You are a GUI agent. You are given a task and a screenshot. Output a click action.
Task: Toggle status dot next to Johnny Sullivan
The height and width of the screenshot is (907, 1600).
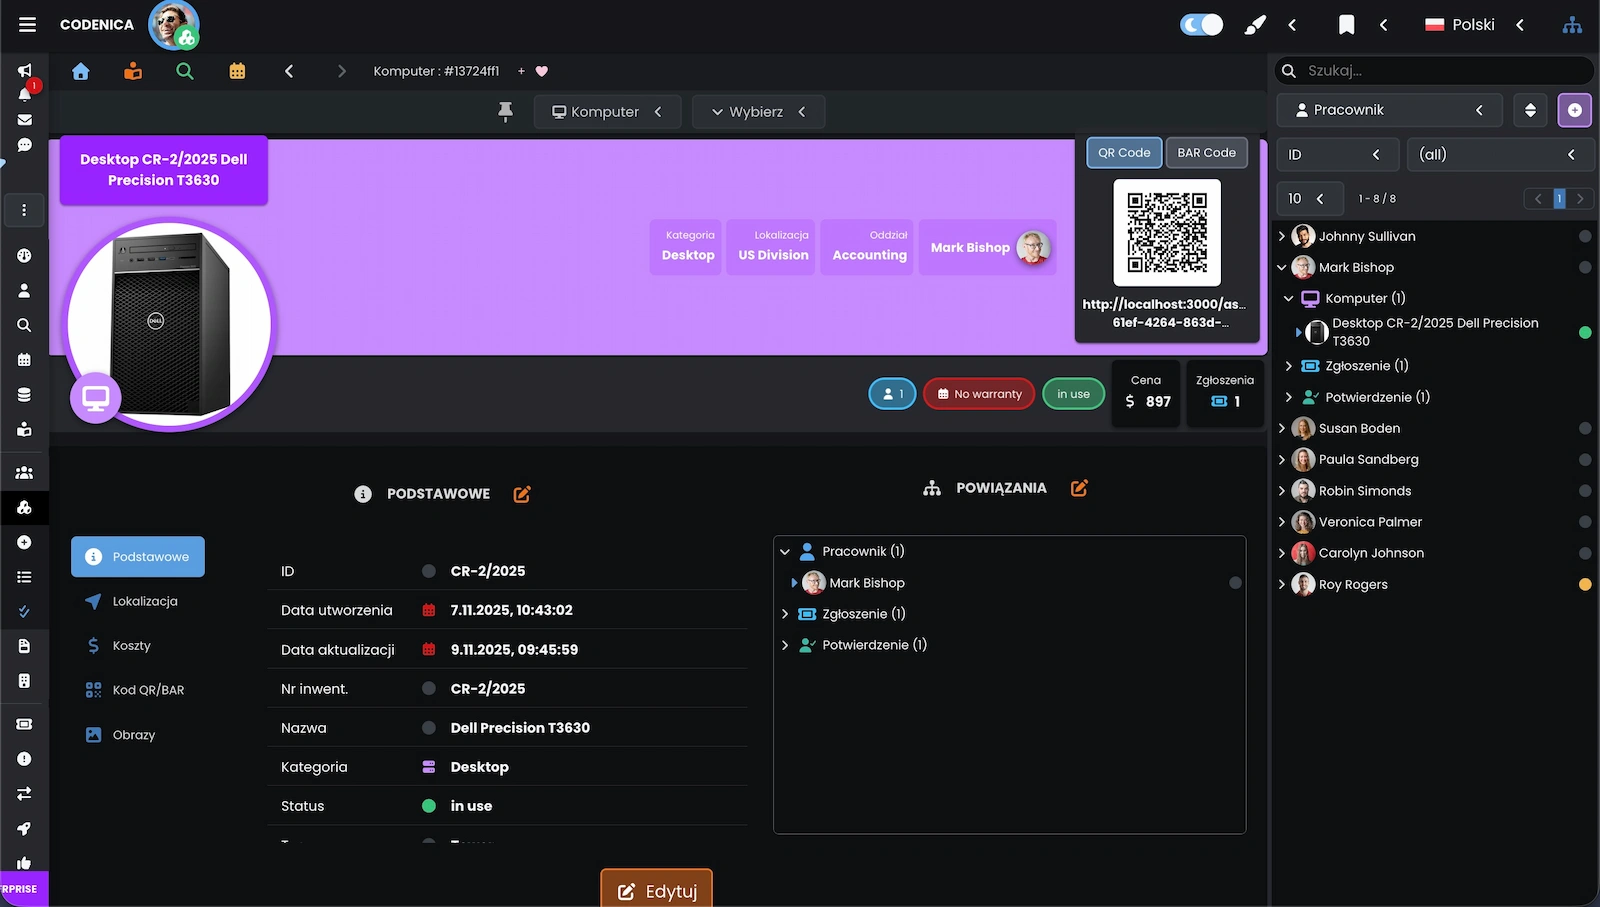click(x=1584, y=237)
